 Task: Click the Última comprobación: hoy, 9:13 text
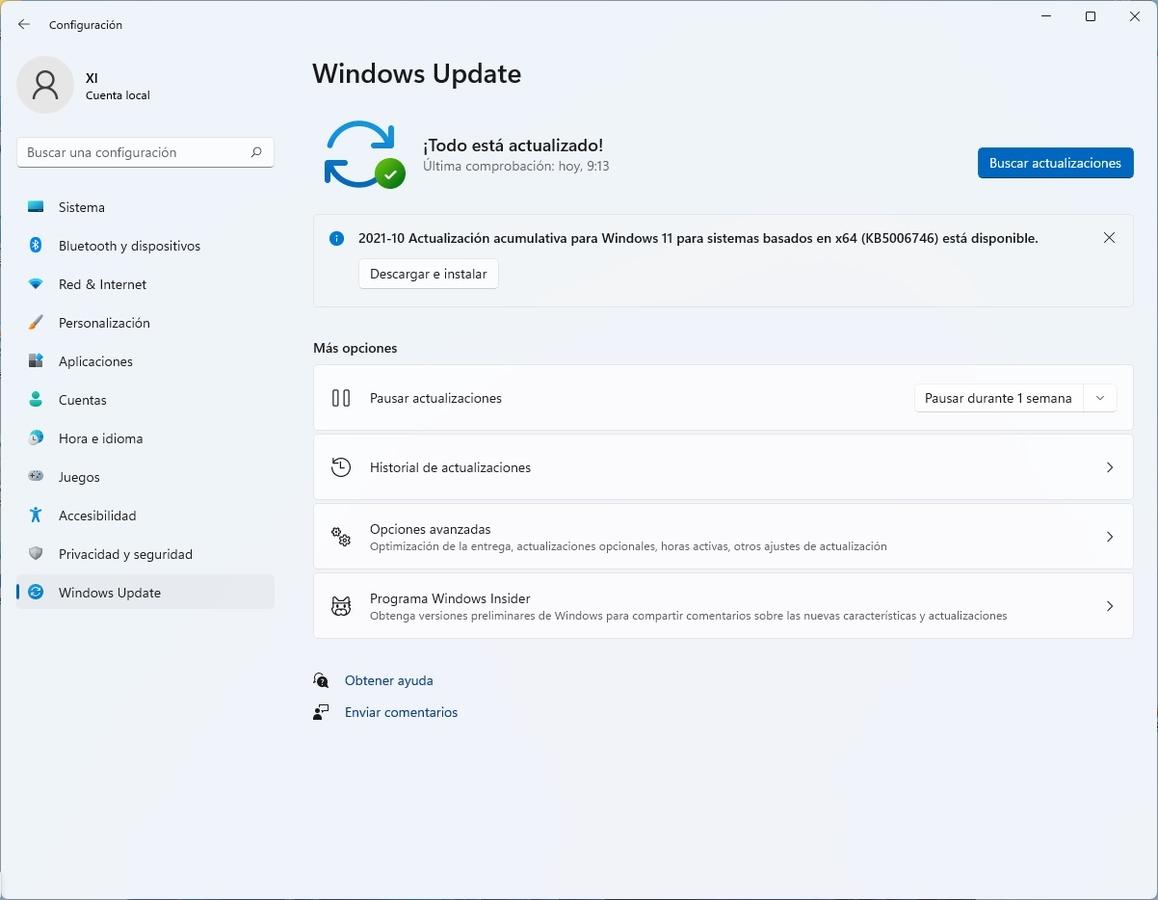515,166
